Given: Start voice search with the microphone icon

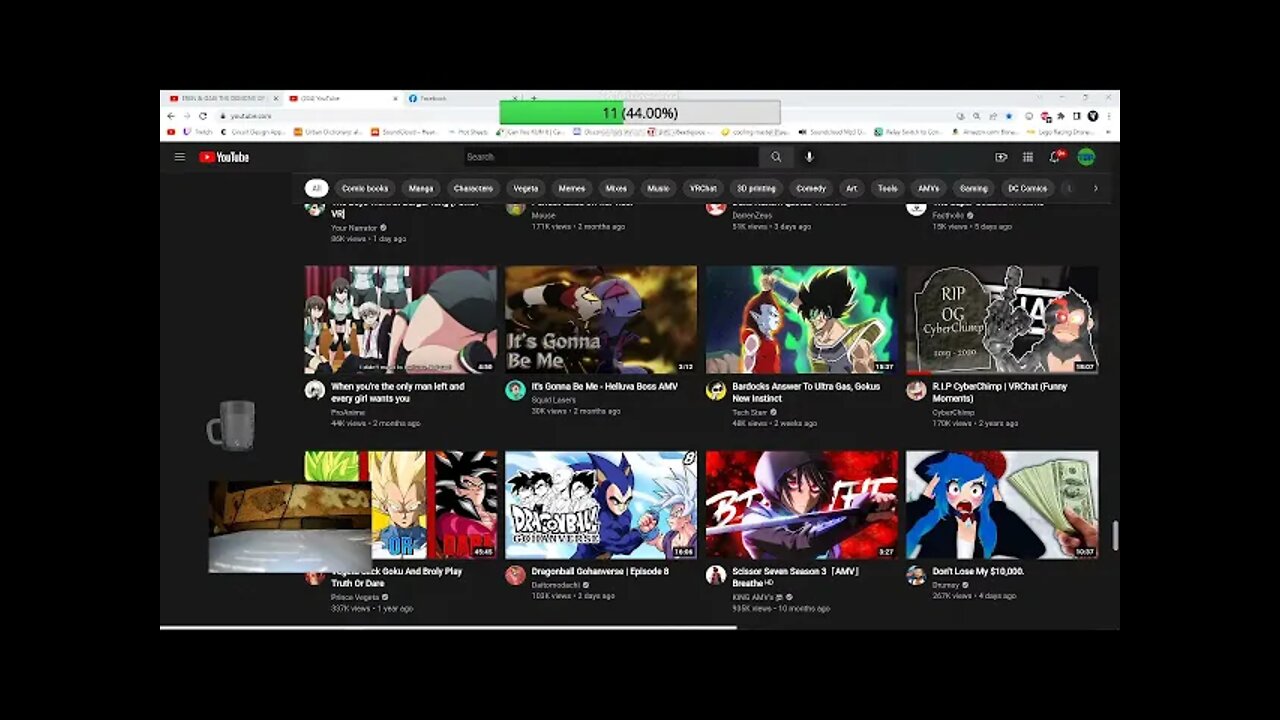Looking at the screenshot, I should point(809,157).
